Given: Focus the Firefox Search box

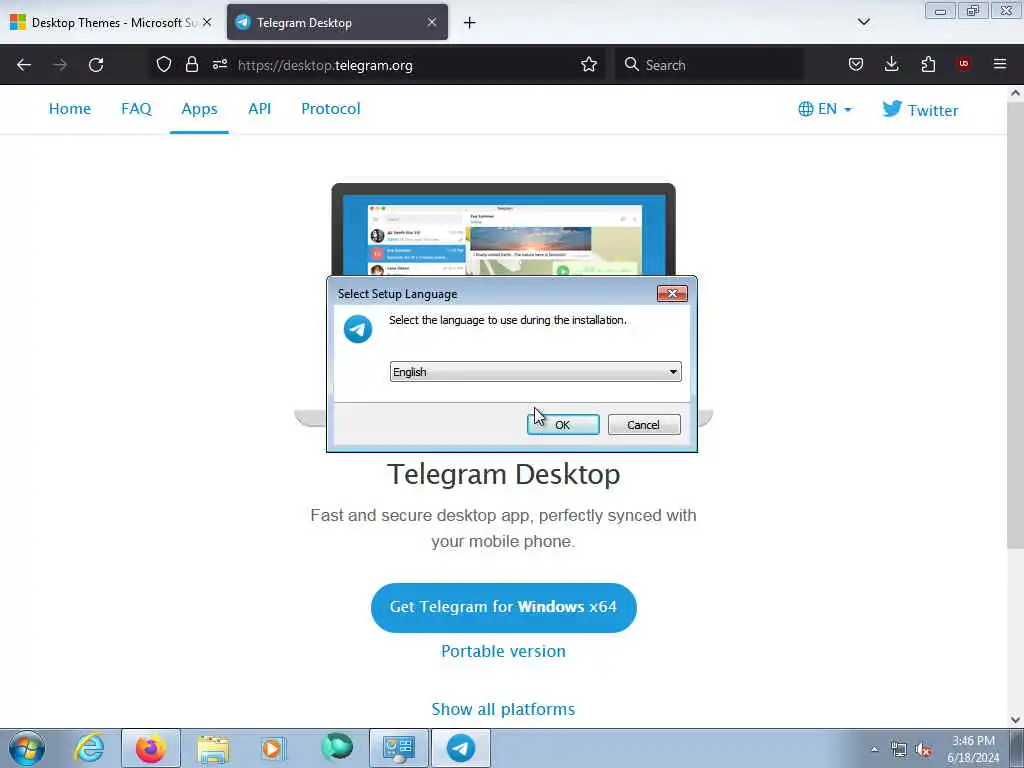Looking at the screenshot, I should (x=709, y=65).
